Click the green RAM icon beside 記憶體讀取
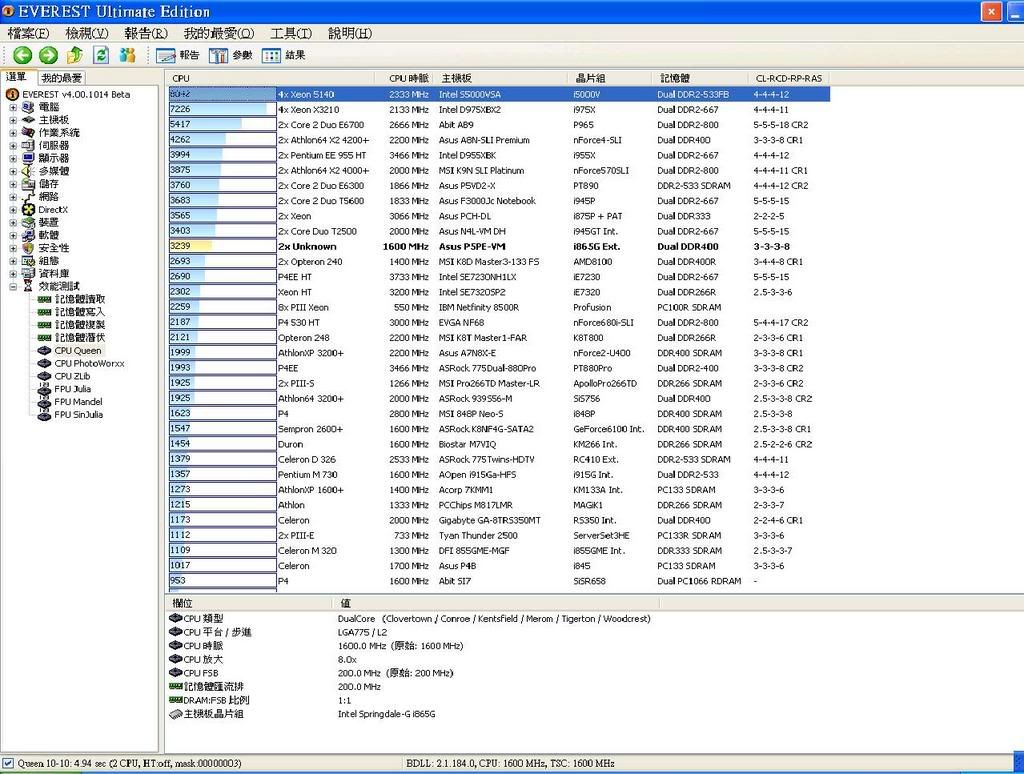 (44, 299)
